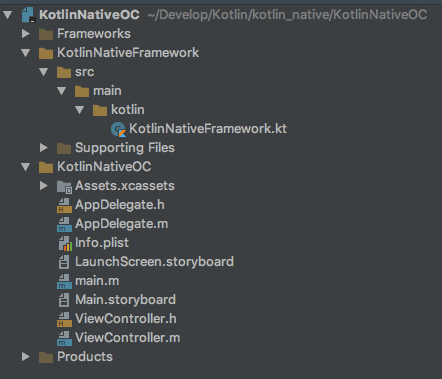
Task: Collapse the KotlinNativeOC group folder
Action: pyautogui.click(x=26, y=167)
